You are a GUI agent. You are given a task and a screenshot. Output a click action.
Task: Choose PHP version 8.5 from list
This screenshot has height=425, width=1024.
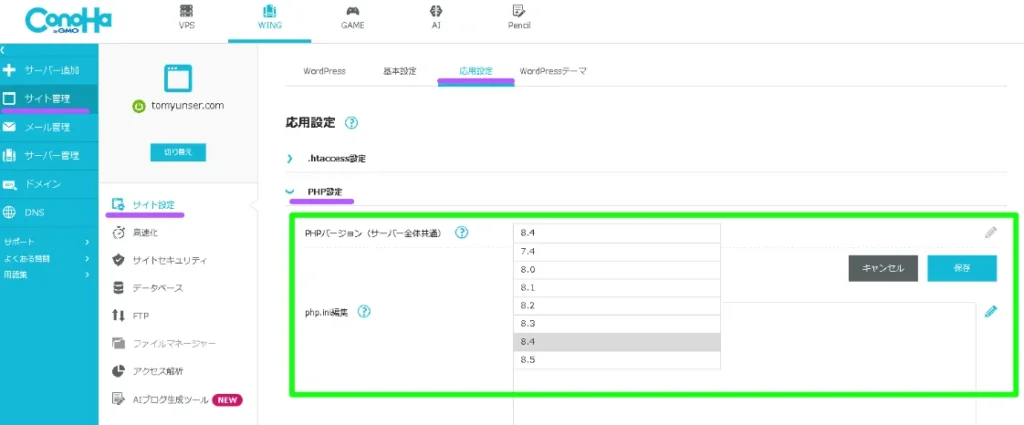[x=616, y=360]
